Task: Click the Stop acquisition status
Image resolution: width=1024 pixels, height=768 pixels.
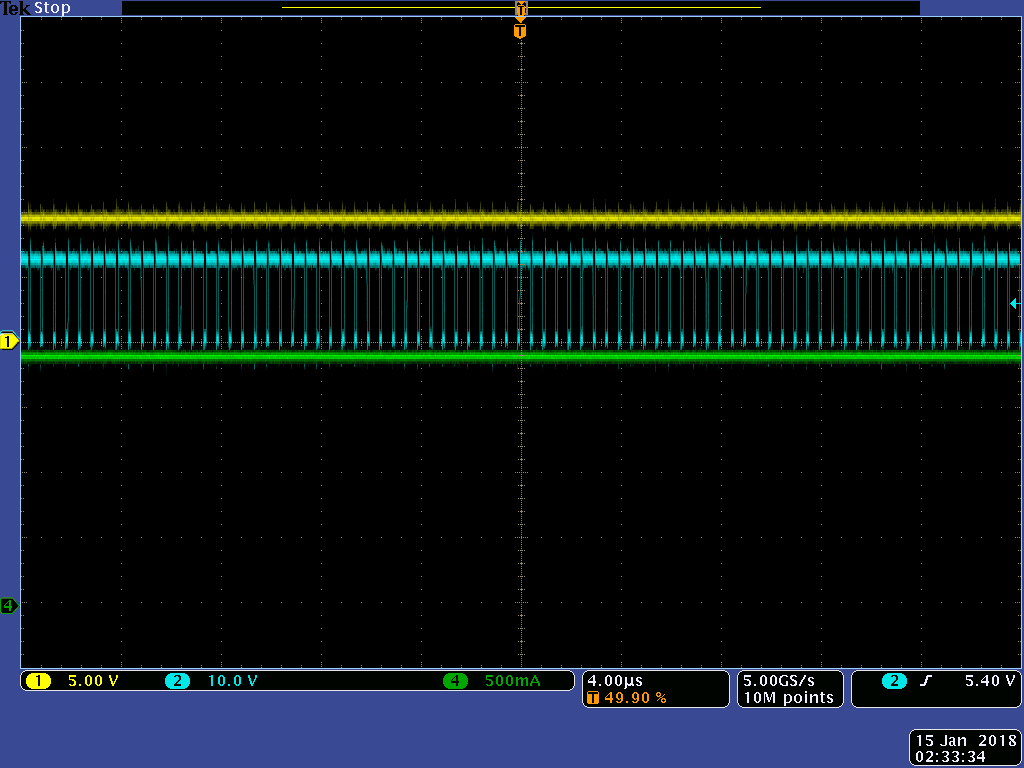Action: 52,8
